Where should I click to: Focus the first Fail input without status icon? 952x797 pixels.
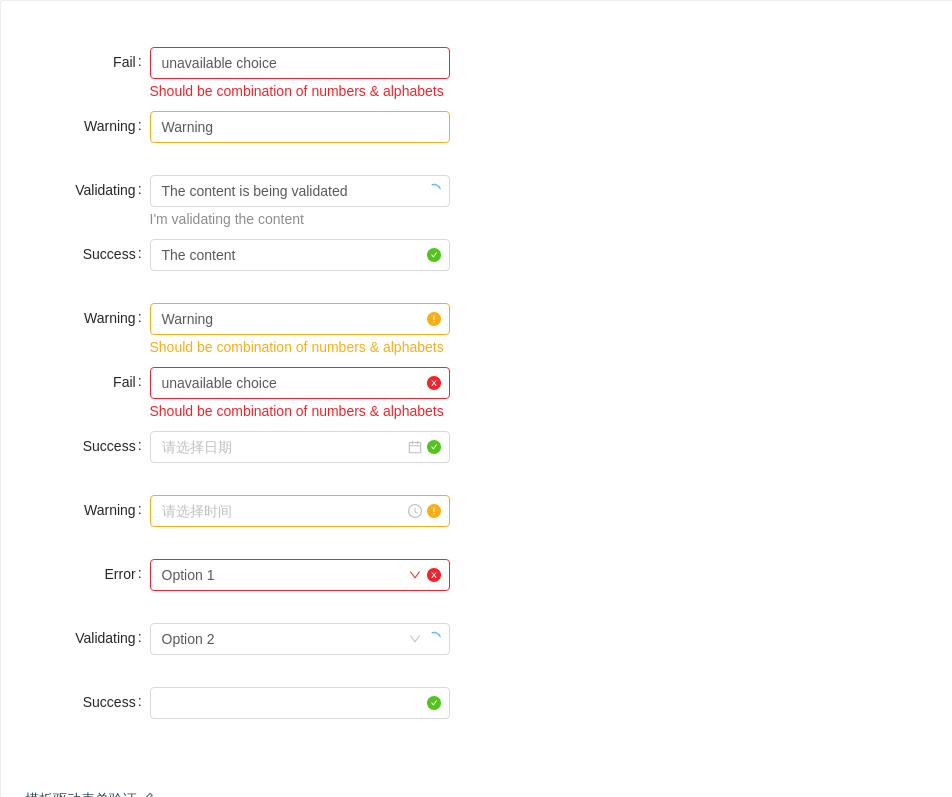299,63
